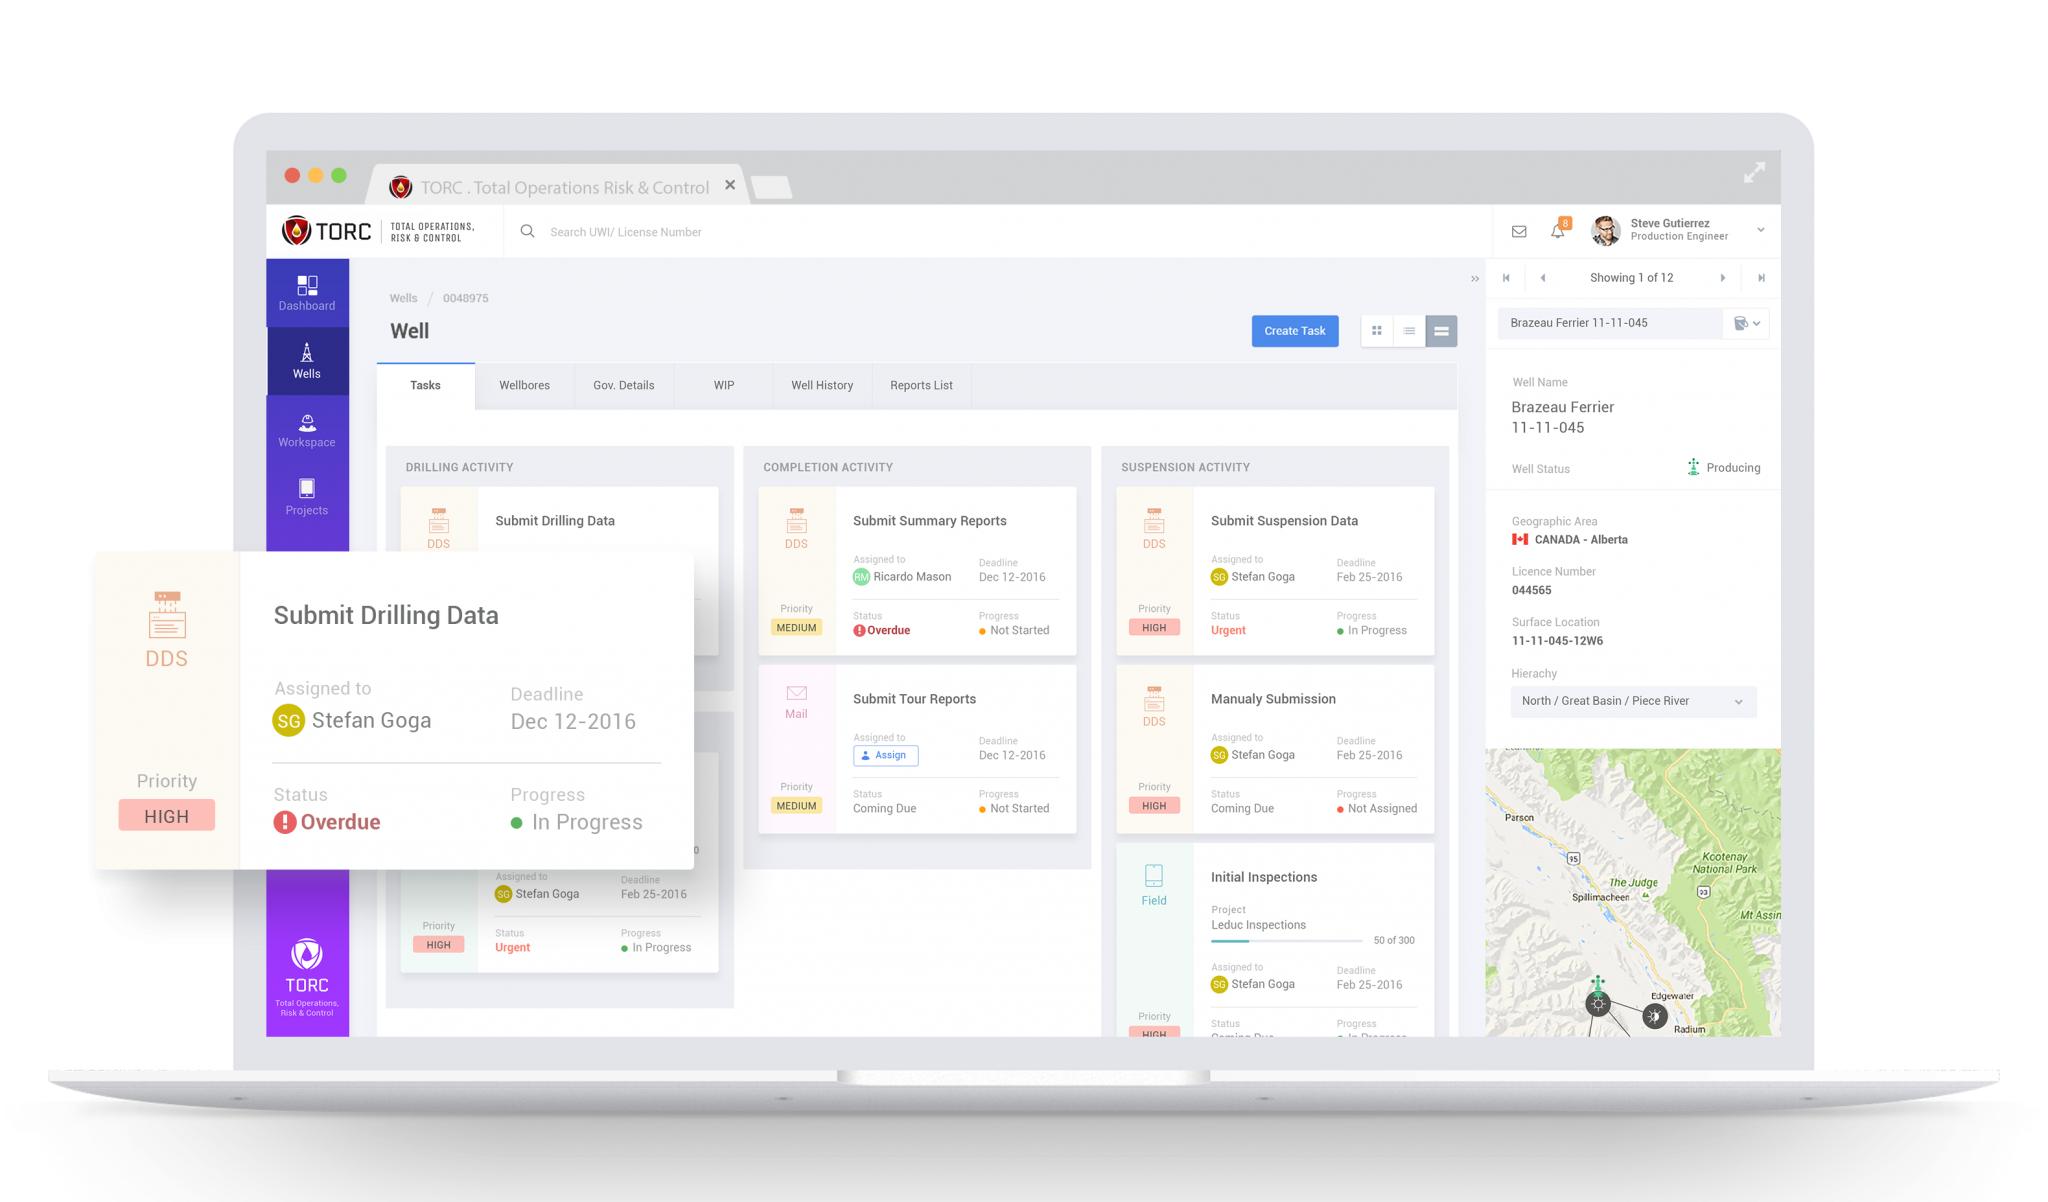
Task: Open the mail envelope icon
Action: 1518,230
